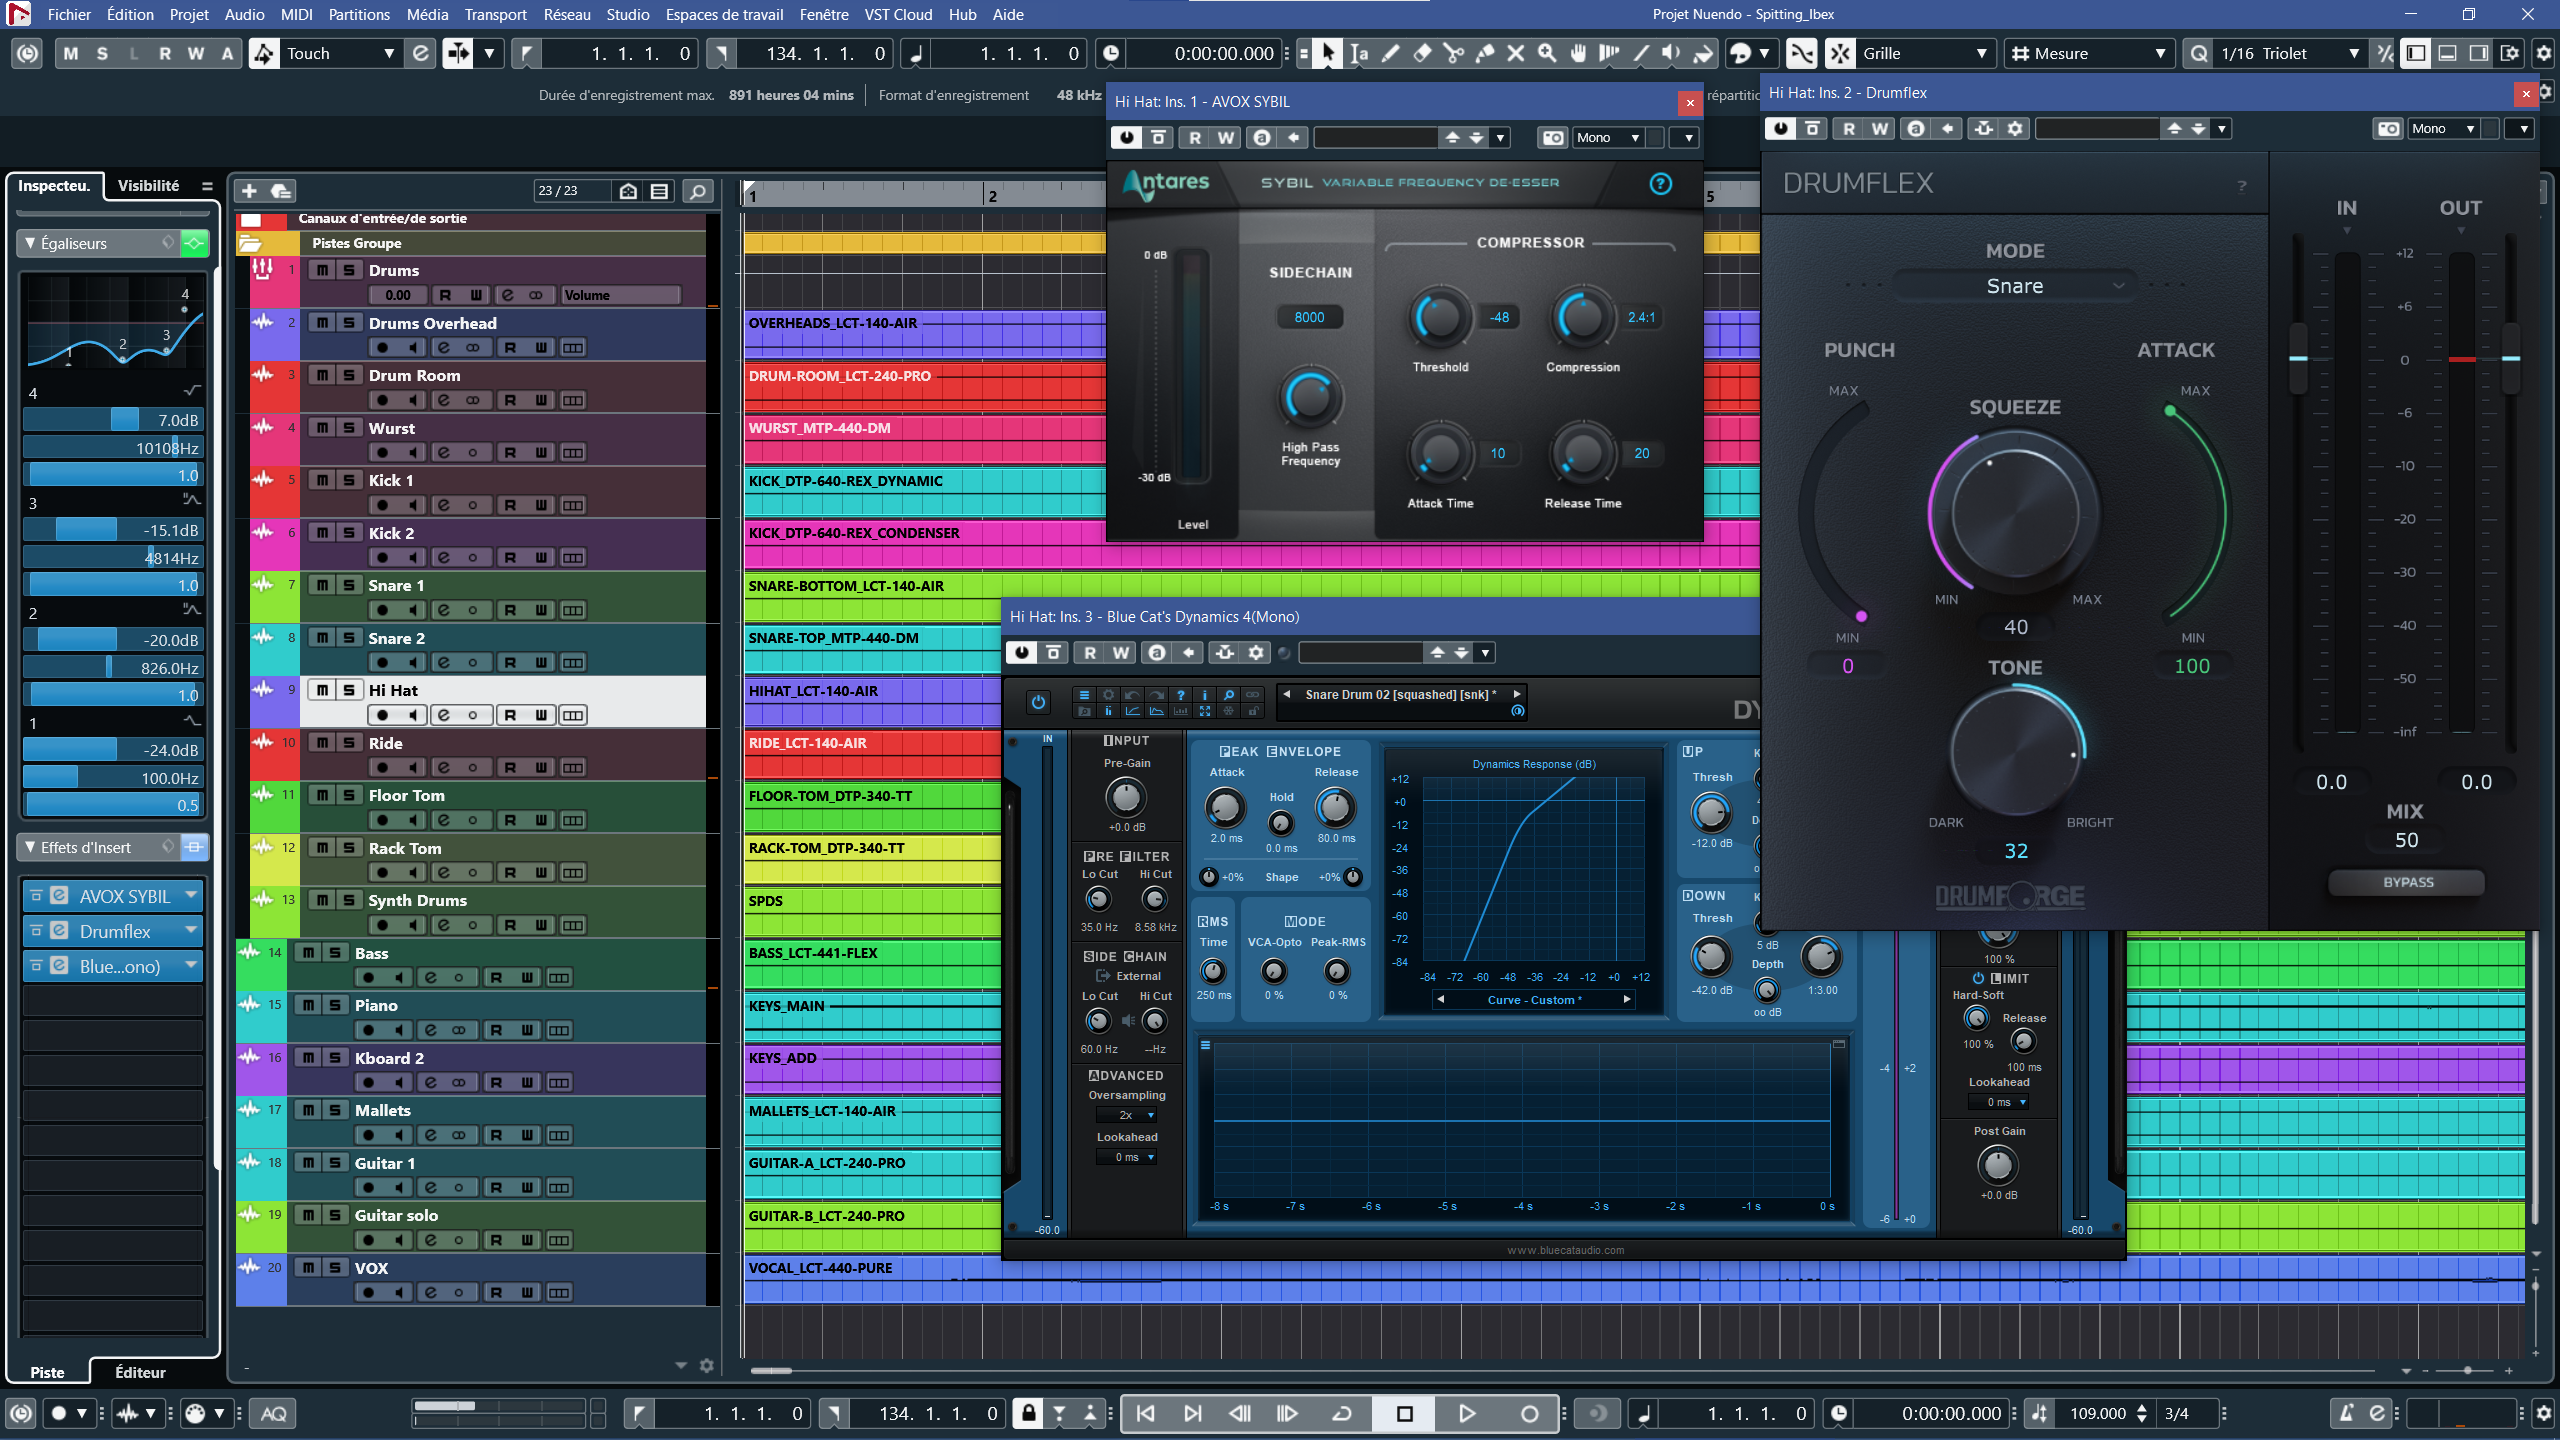Open the Transport menu

(495, 14)
